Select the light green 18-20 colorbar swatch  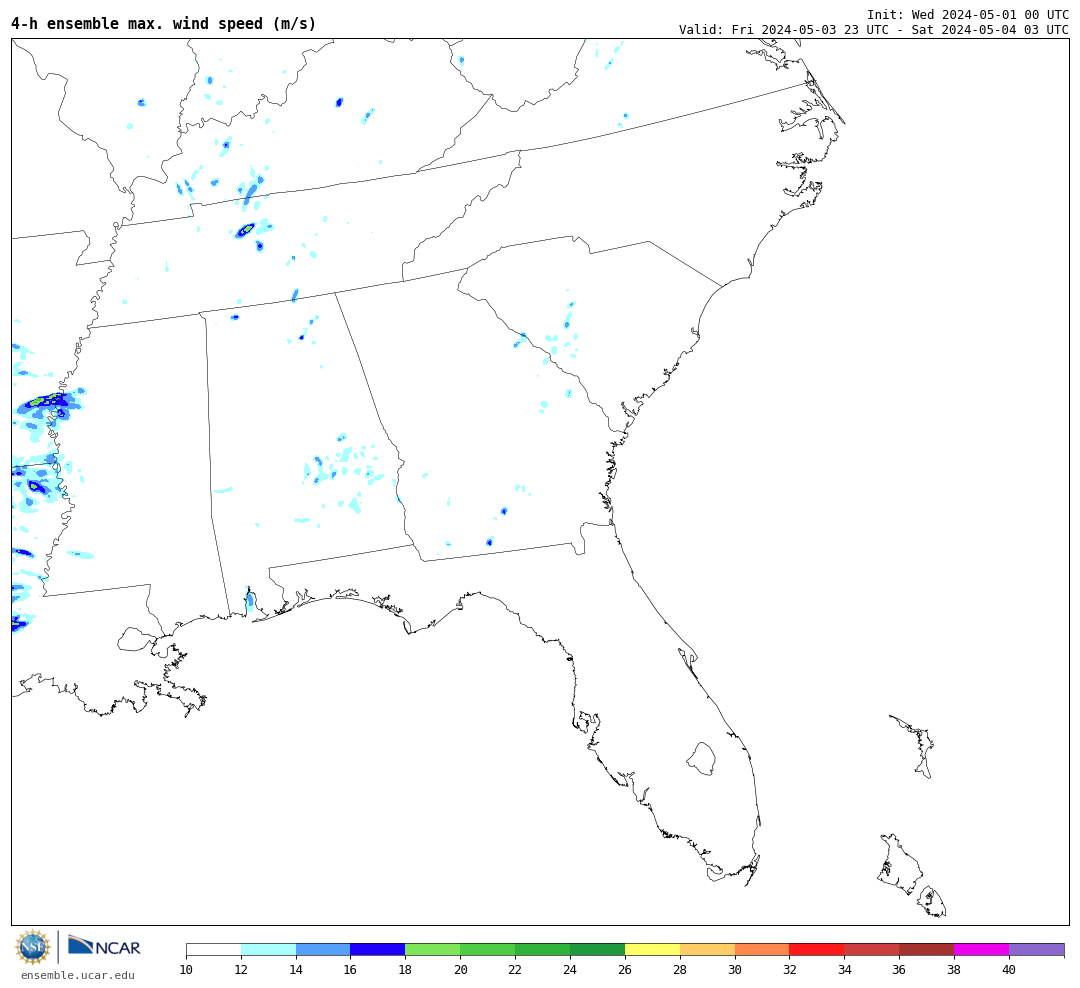click(433, 949)
